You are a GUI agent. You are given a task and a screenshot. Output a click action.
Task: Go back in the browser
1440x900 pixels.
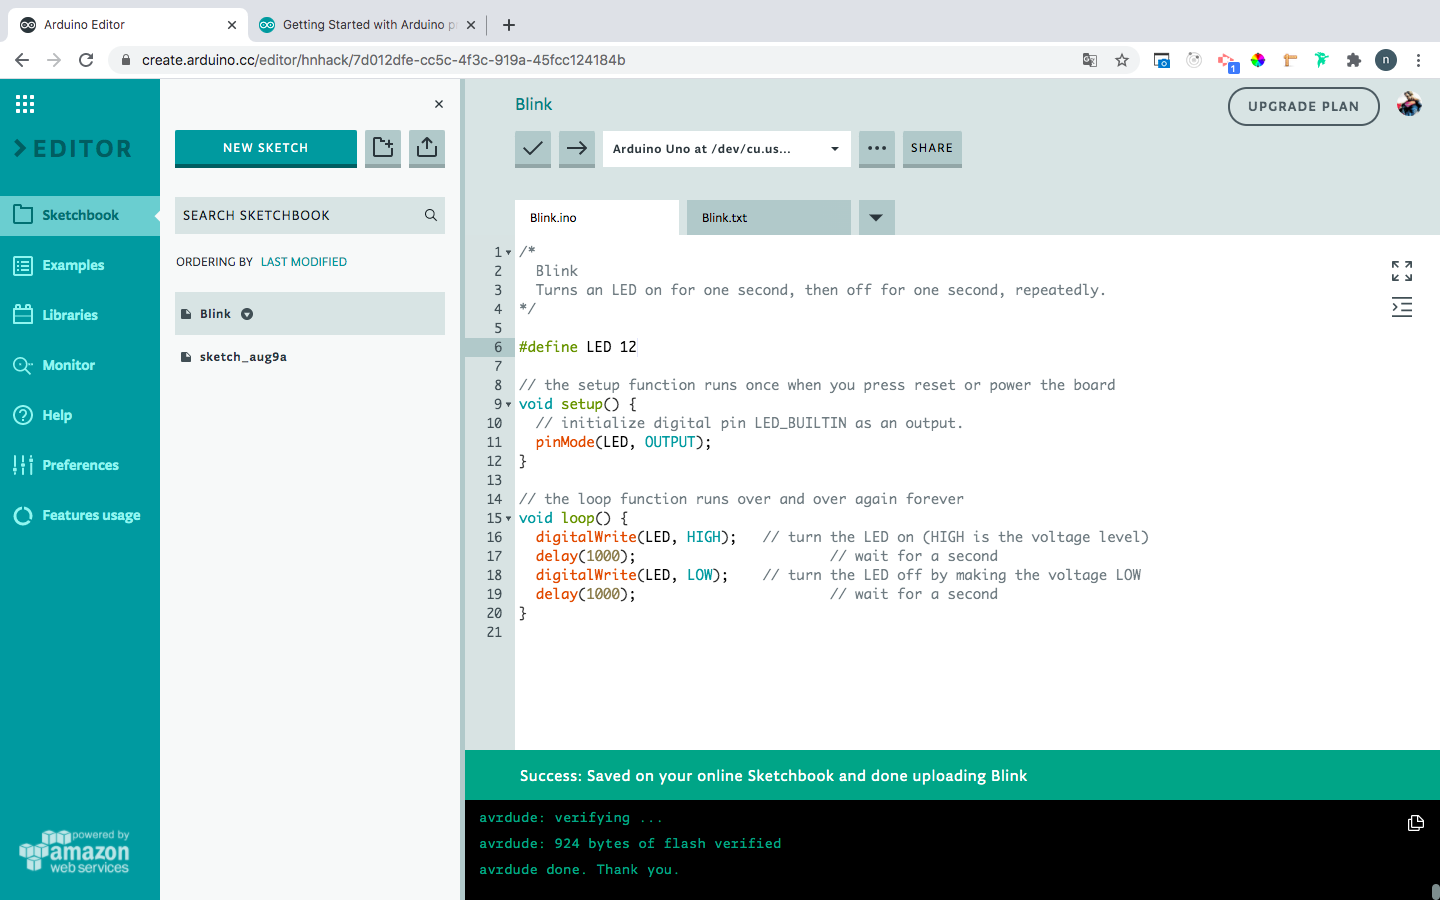point(22,60)
